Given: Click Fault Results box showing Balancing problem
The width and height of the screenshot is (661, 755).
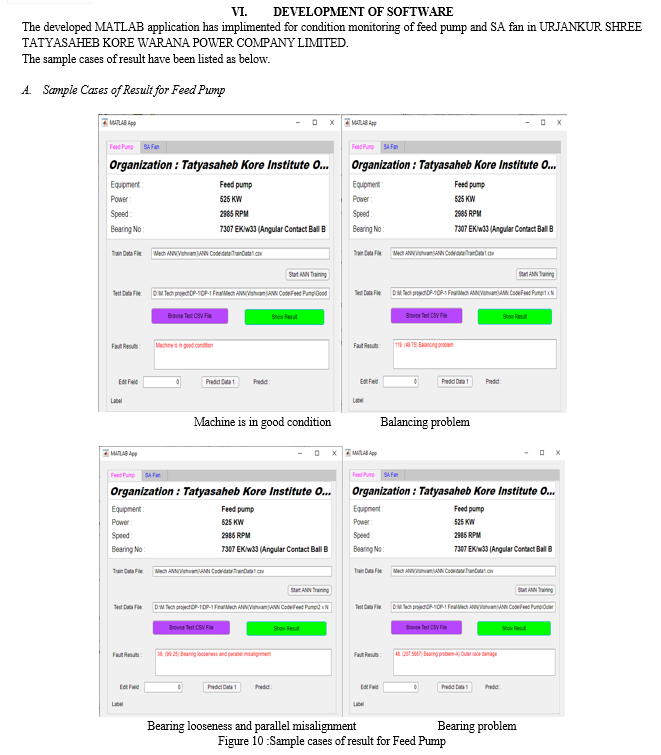Looking at the screenshot, I should 475,354.
